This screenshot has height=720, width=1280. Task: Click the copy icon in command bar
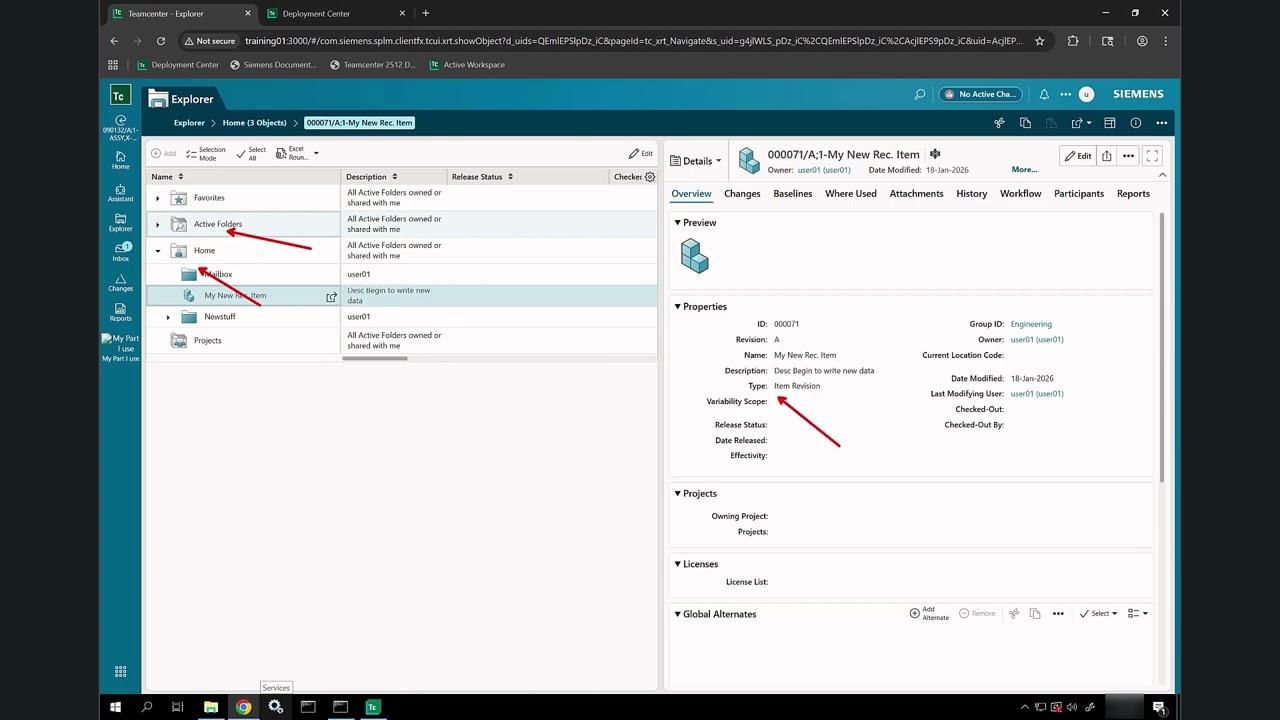[1025, 123]
